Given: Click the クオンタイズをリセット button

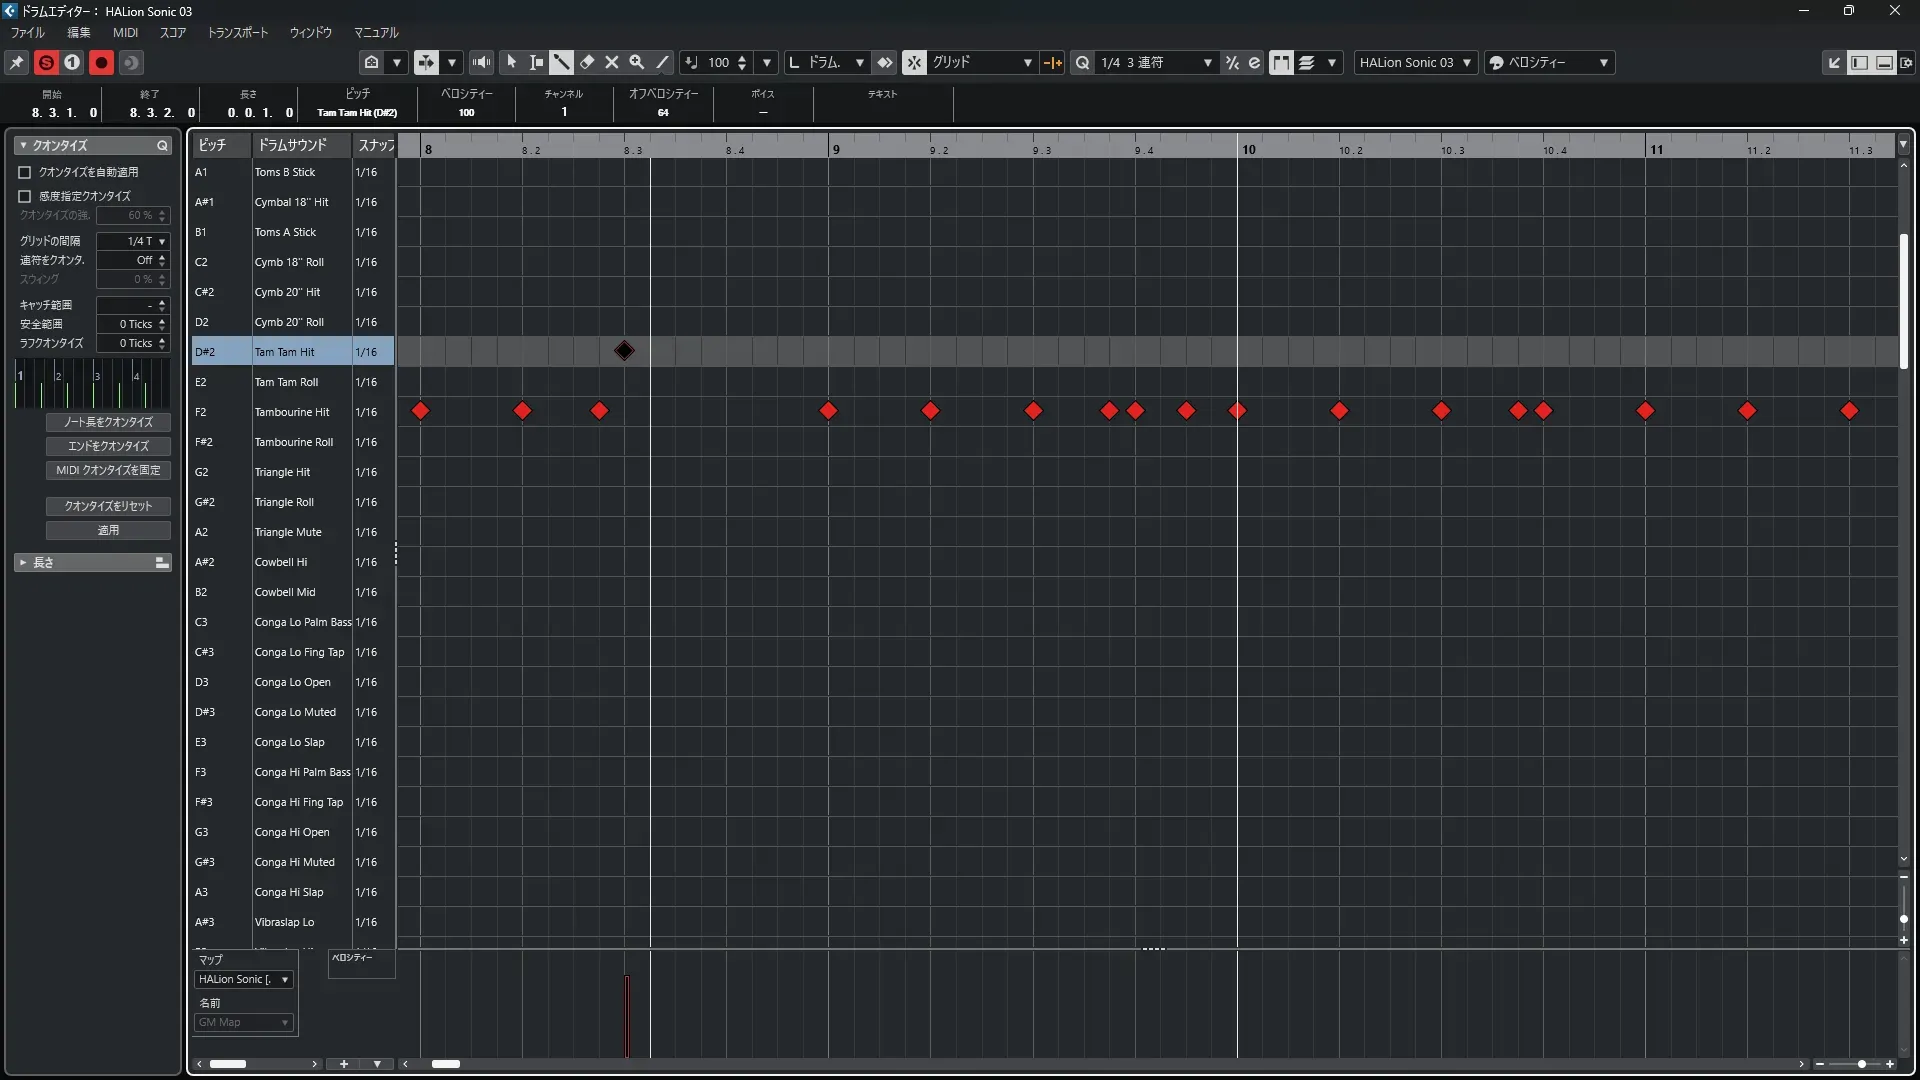Looking at the screenshot, I should (x=108, y=506).
